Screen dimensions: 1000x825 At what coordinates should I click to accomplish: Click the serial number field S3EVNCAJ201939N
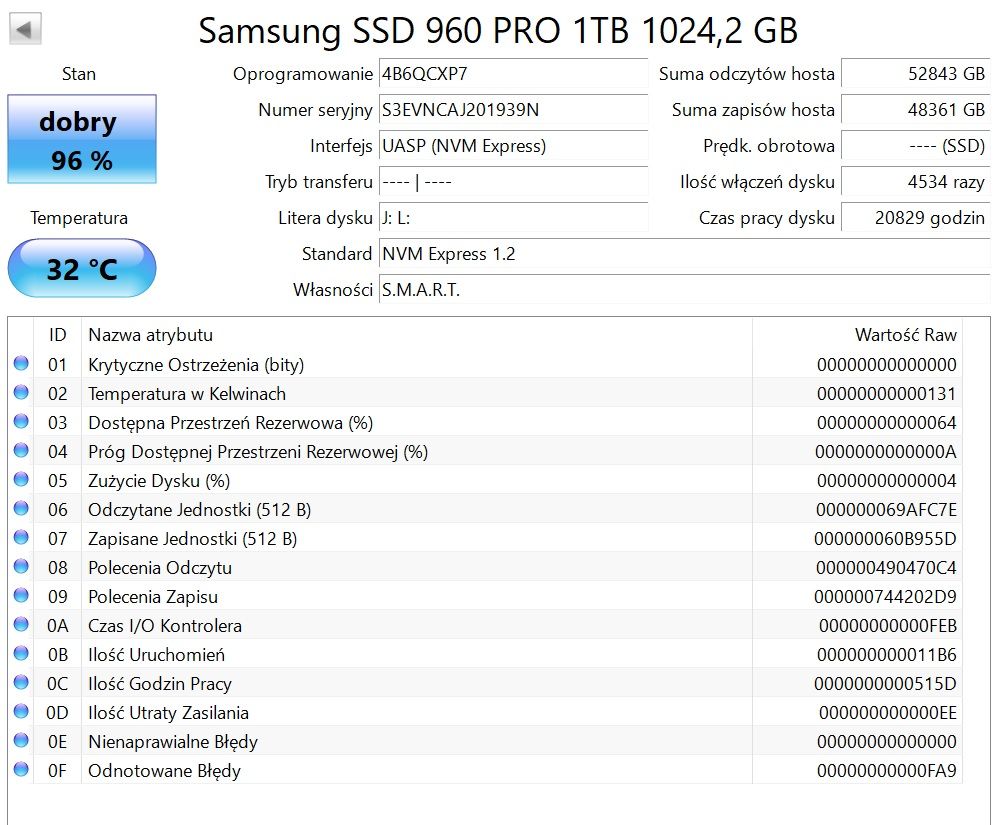513,110
